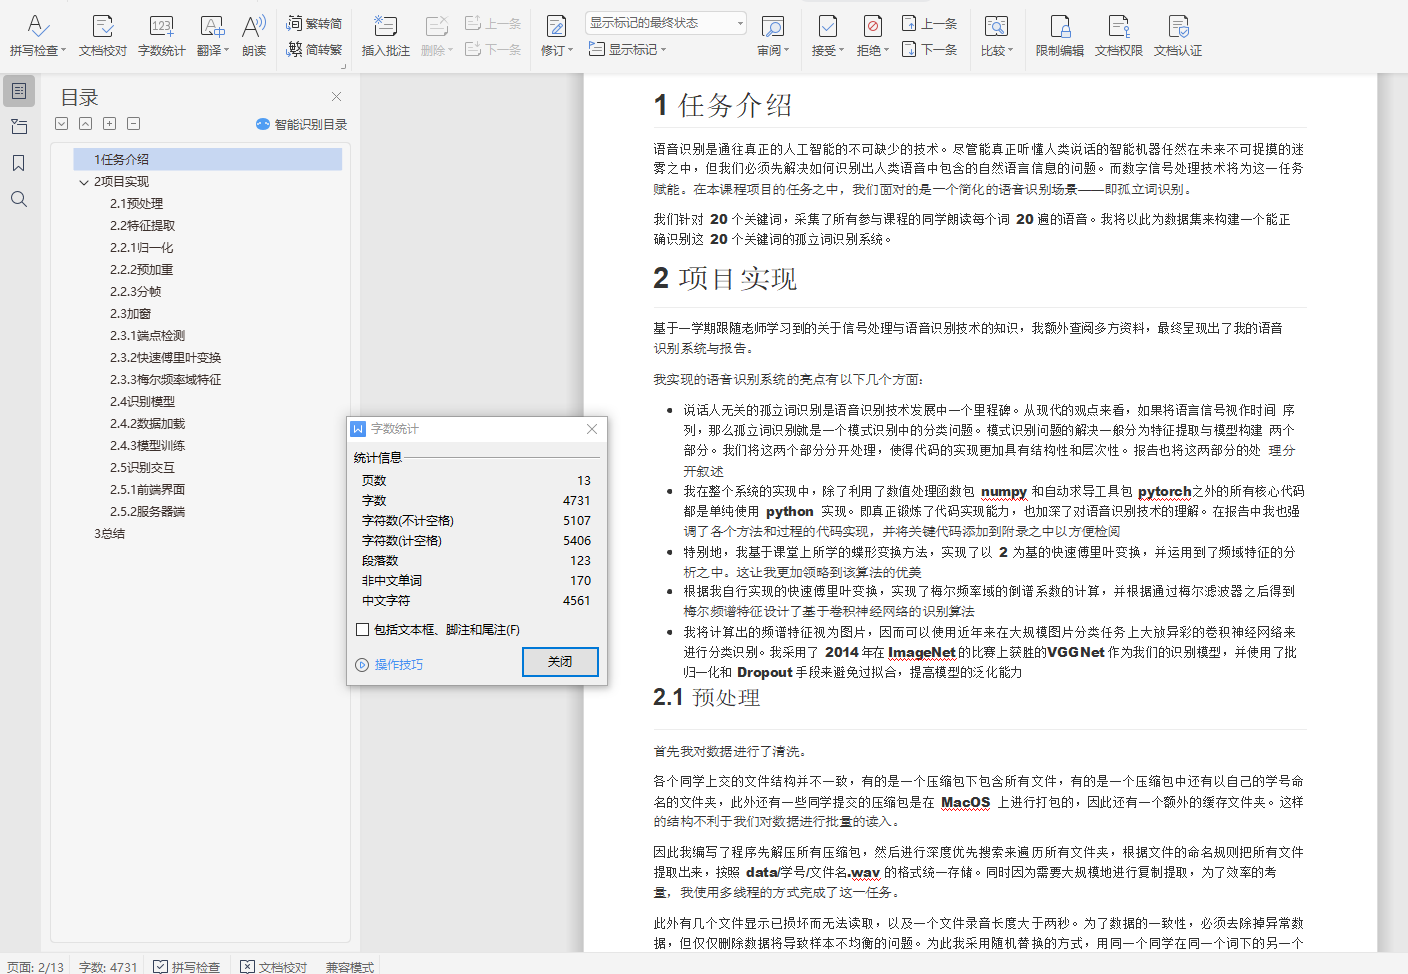1408x974 pixels.
Task: Click the plus box icon under 目录
Action: coord(110,124)
